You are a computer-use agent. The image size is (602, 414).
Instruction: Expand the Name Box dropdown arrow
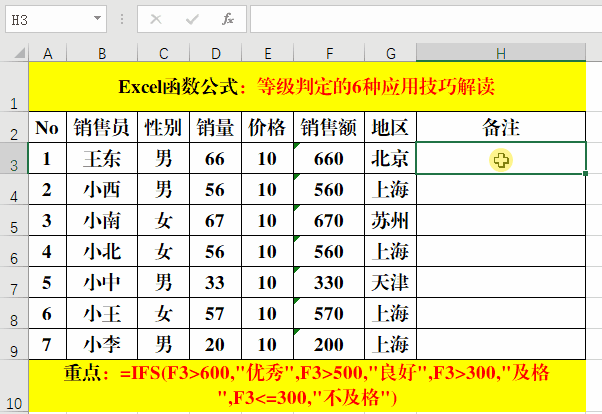[96, 18]
